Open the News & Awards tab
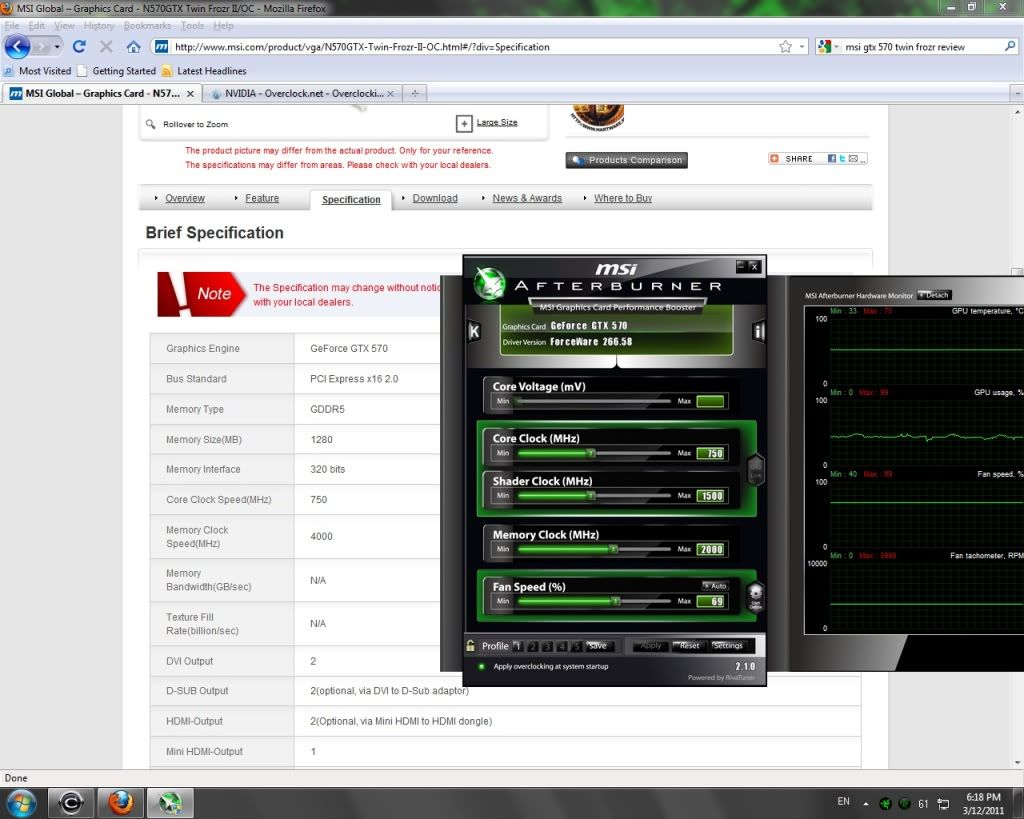 tap(527, 198)
